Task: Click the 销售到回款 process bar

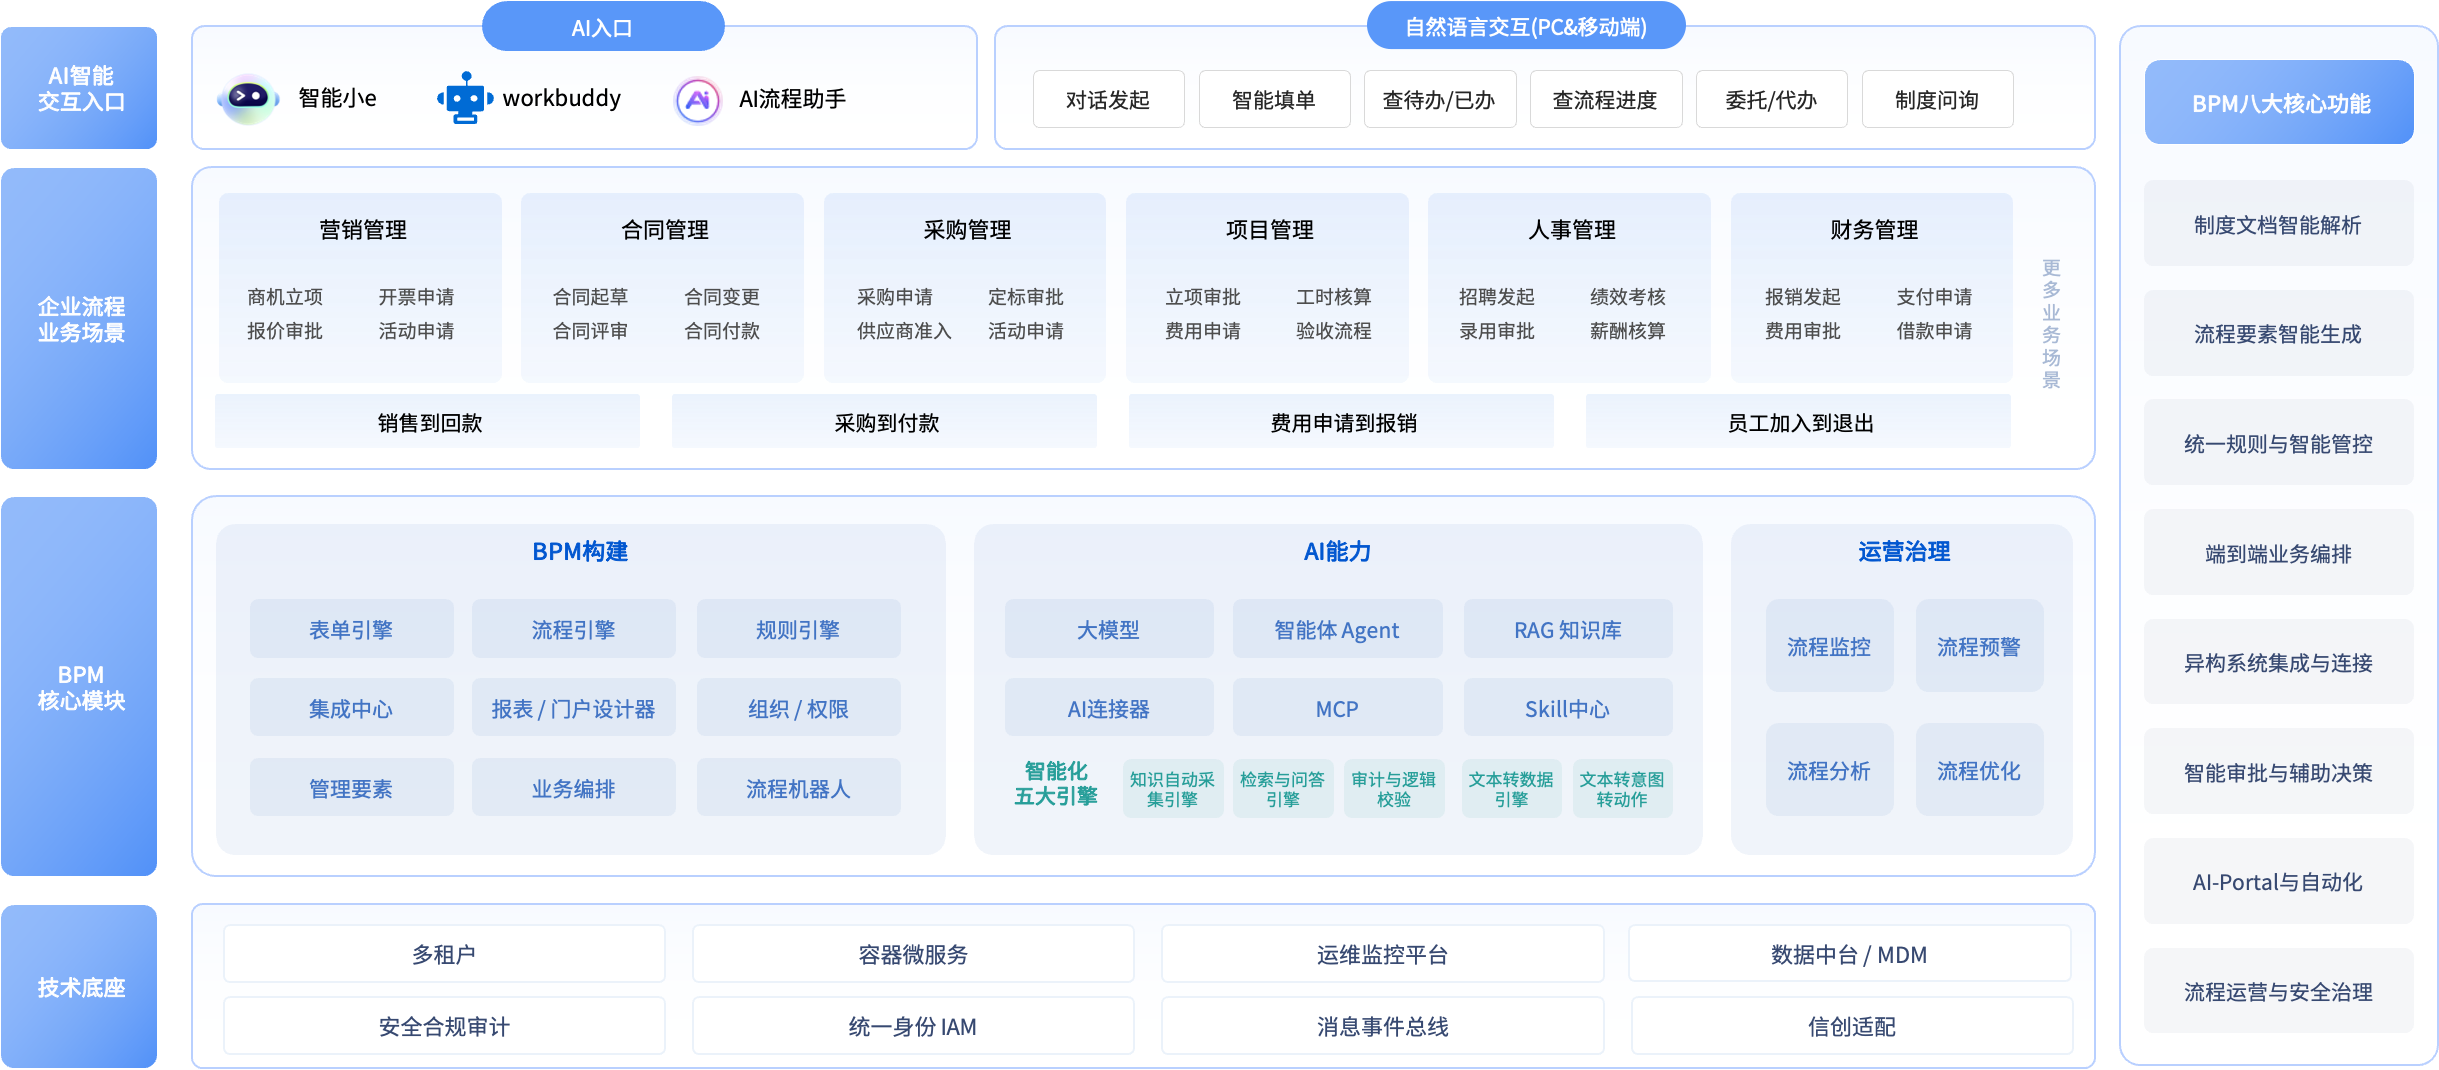Action: (x=428, y=422)
